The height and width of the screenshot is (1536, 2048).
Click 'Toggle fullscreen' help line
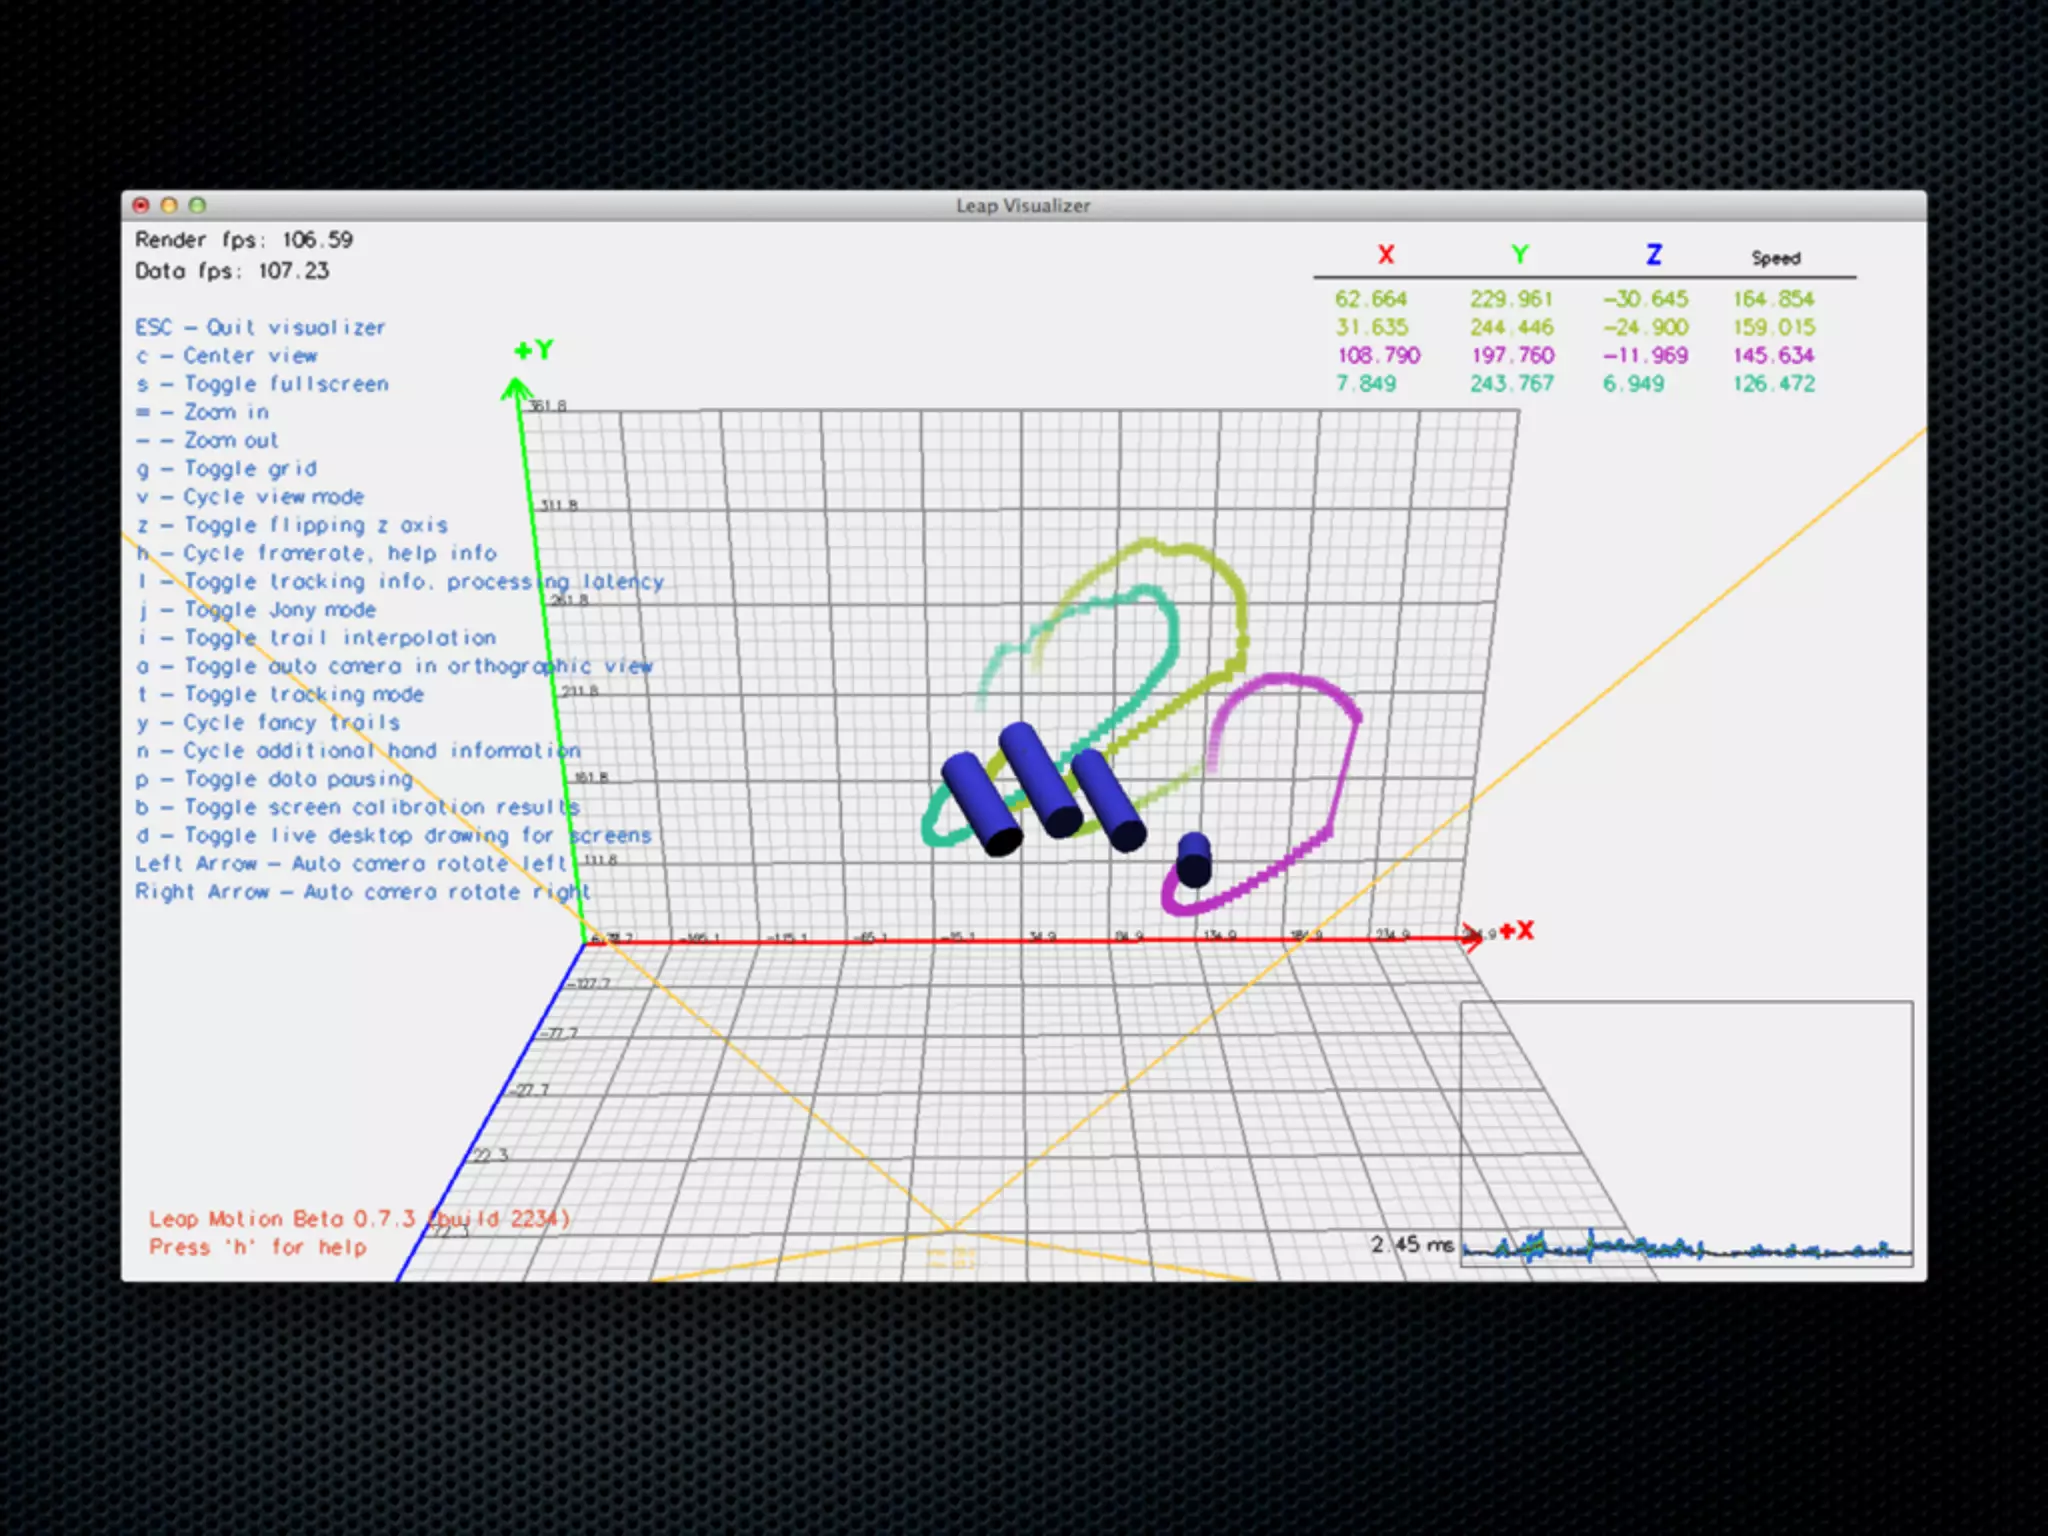click(262, 384)
